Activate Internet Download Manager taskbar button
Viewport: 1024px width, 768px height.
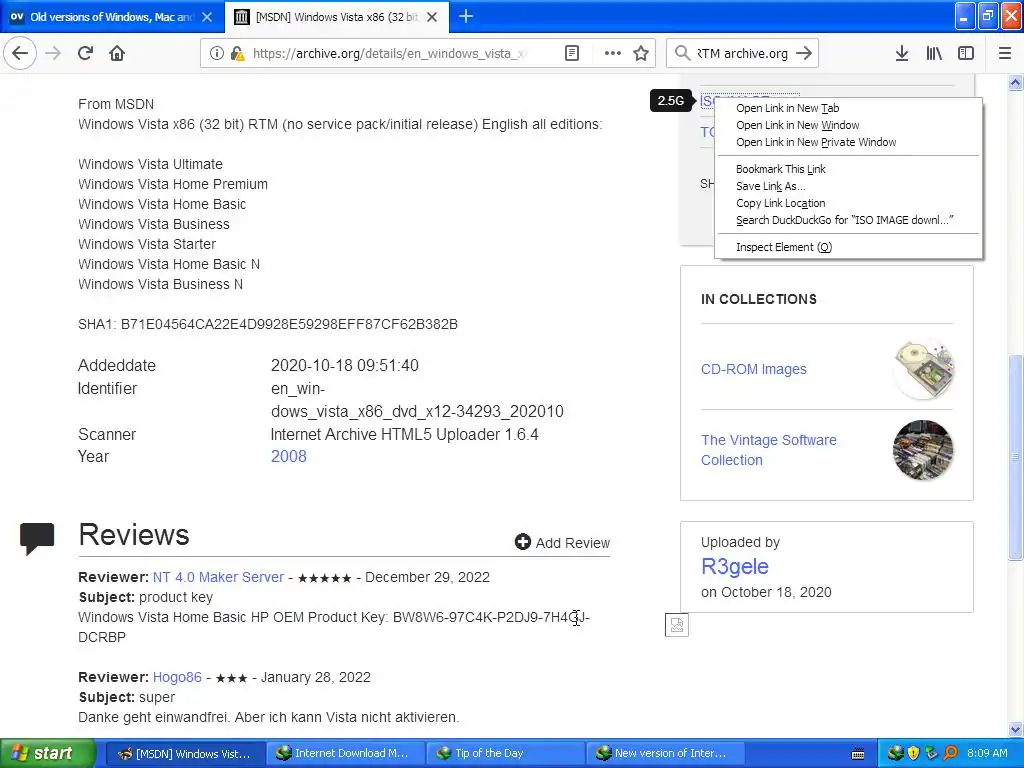pyautogui.click(x=344, y=754)
